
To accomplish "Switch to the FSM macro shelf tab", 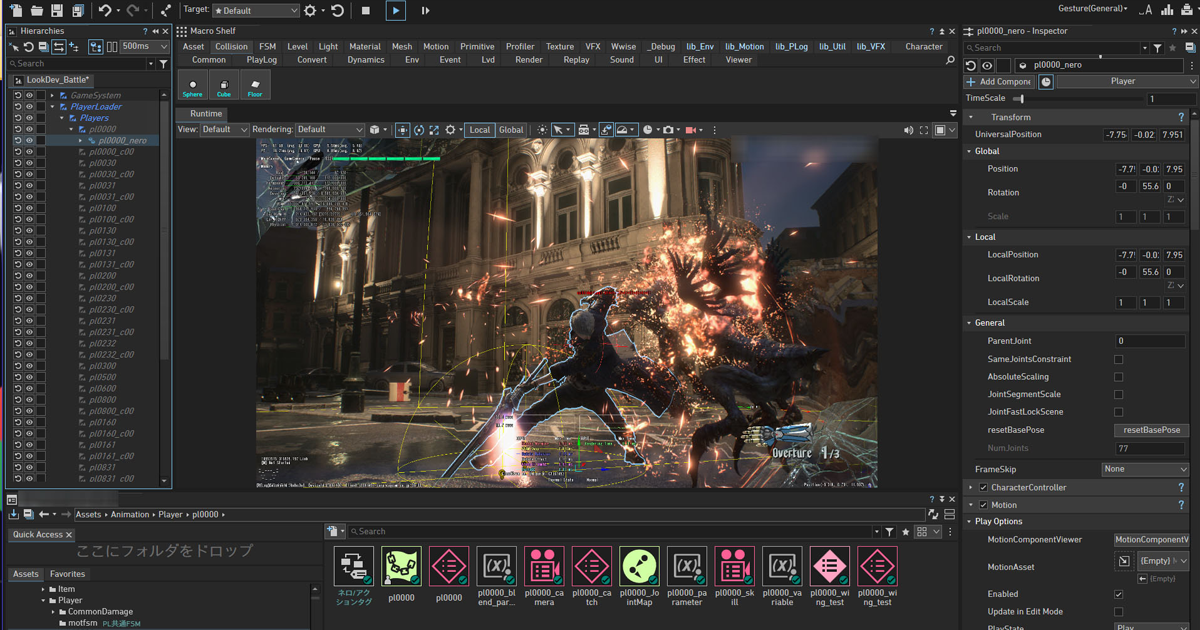I will pos(267,46).
